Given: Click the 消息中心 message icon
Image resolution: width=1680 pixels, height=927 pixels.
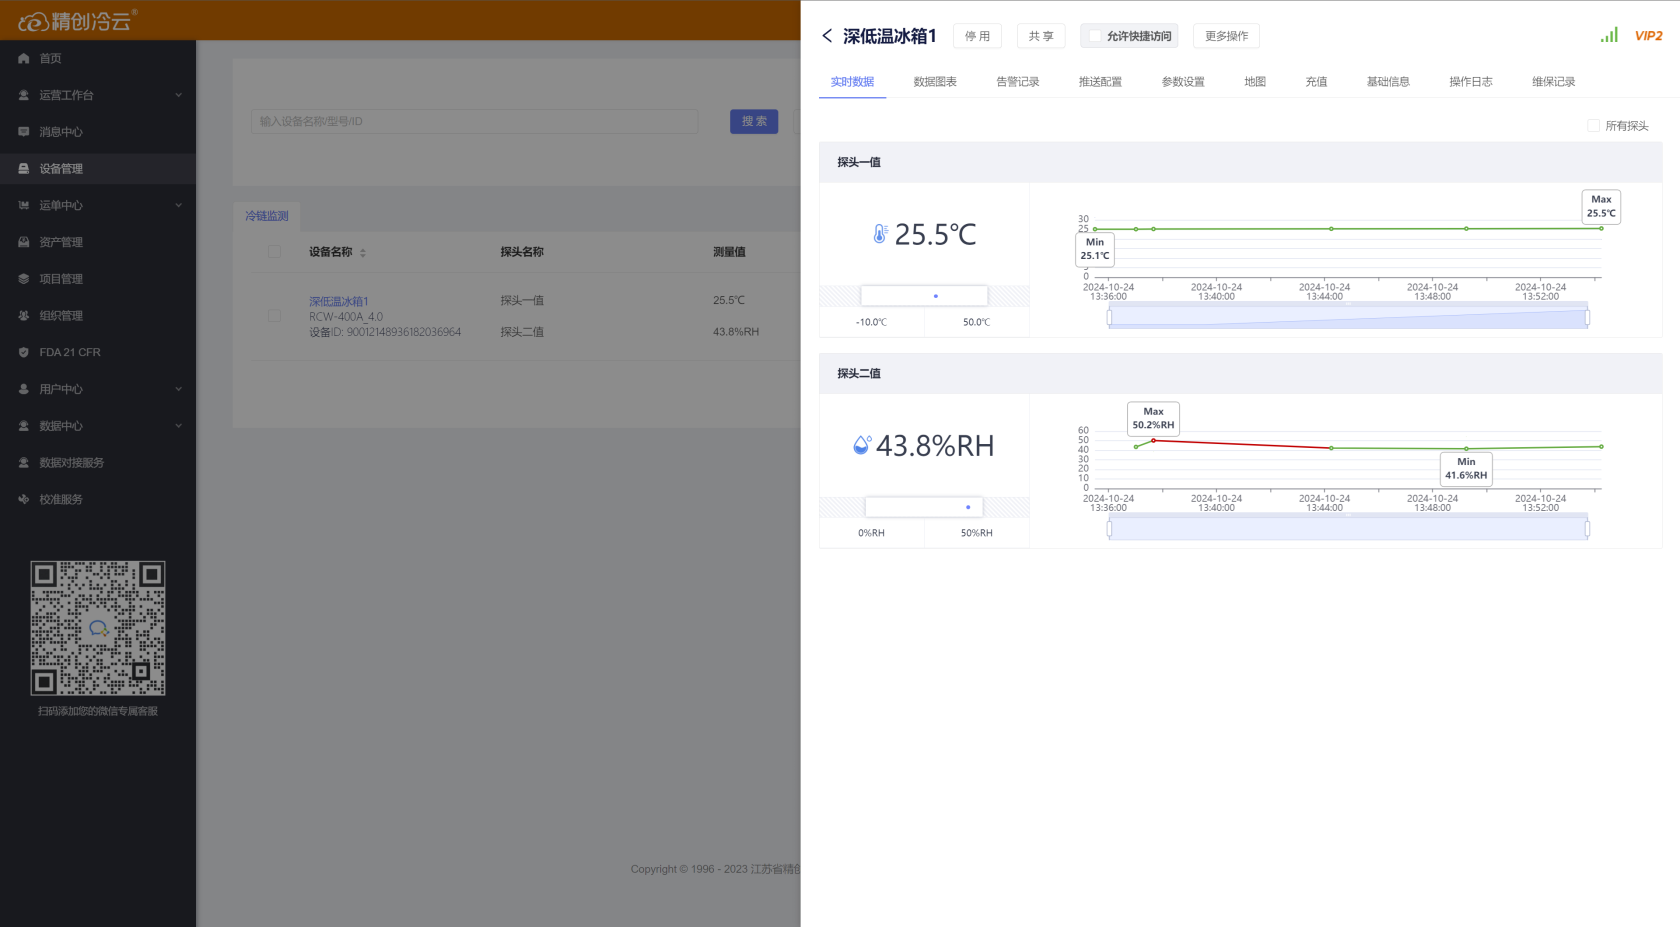Looking at the screenshot, I should [x=24, y=132].
